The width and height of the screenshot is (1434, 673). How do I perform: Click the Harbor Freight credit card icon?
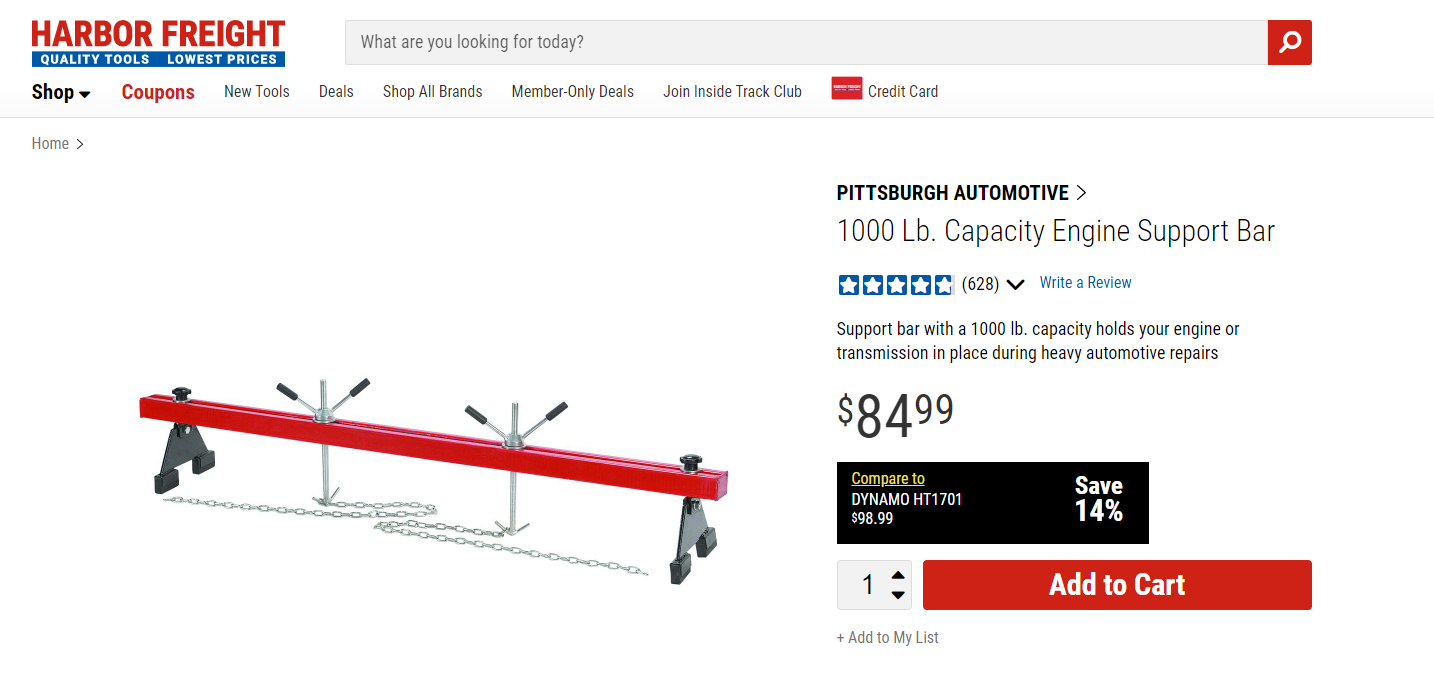pos(846,89)
